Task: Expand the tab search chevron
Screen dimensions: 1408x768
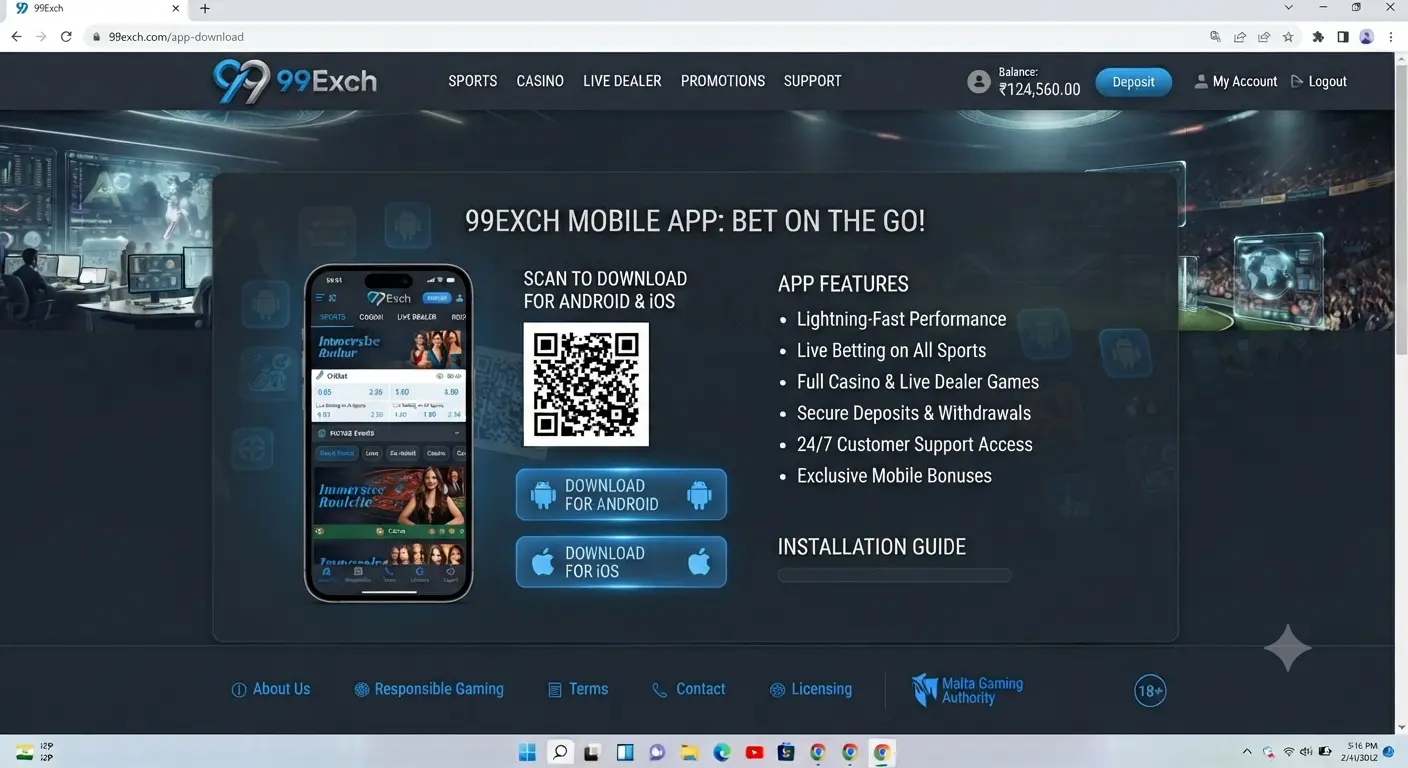Action: point(1289,8)
